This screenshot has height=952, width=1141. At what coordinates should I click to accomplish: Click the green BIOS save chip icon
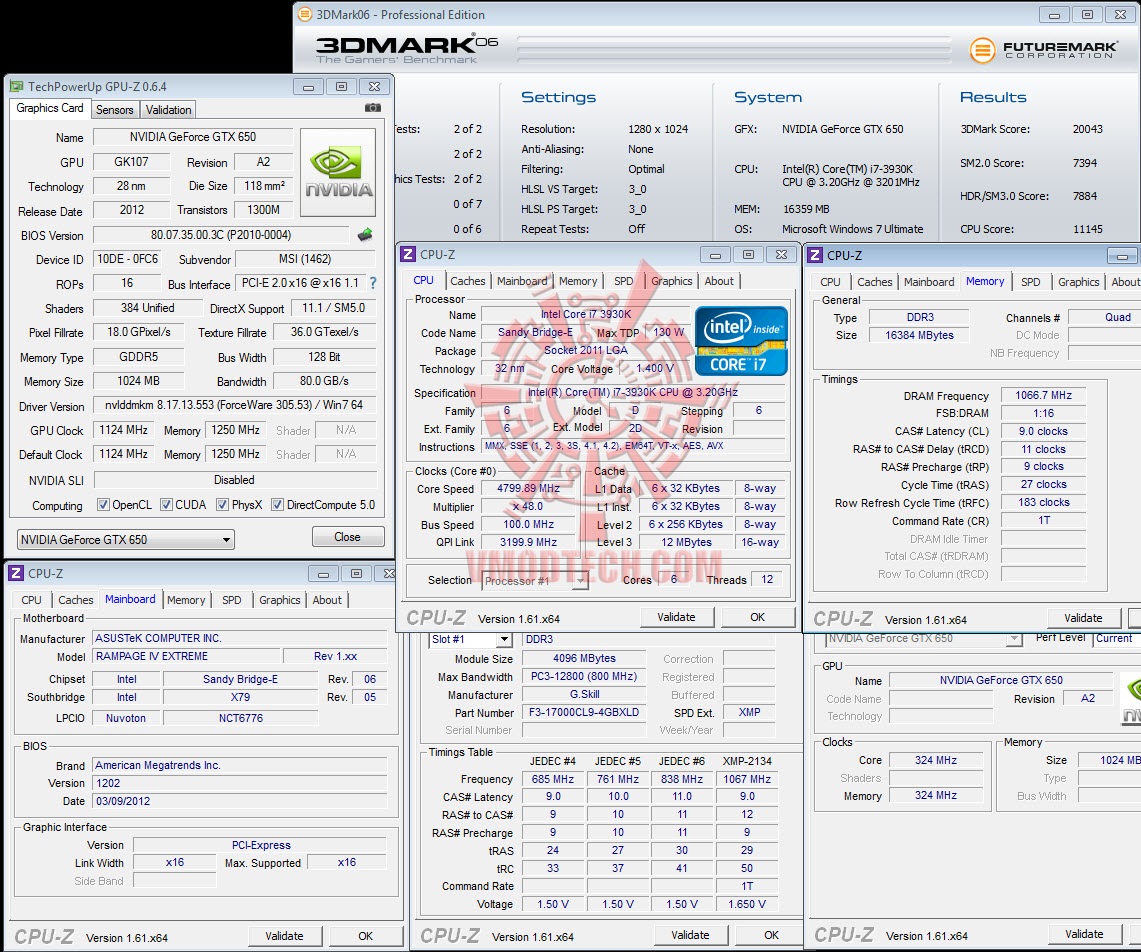[365, 235]
